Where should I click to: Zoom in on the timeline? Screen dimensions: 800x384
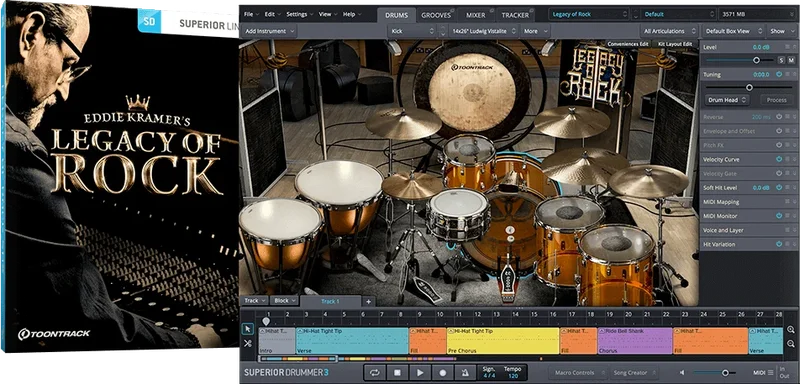point(790,329)
